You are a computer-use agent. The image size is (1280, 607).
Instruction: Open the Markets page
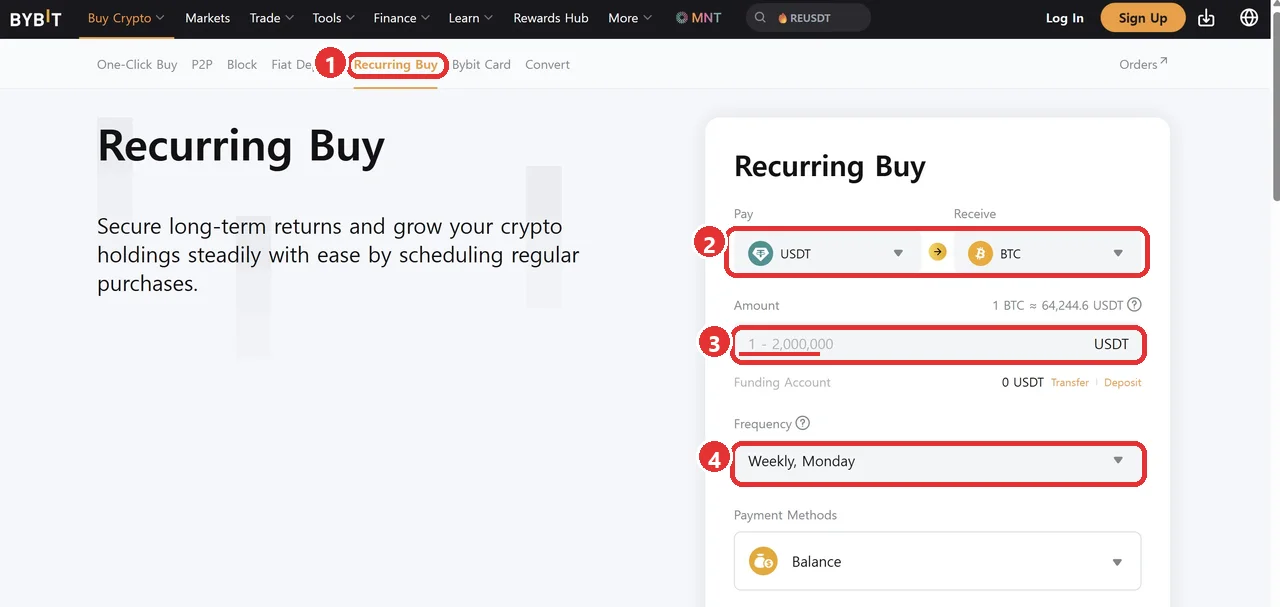207,18
